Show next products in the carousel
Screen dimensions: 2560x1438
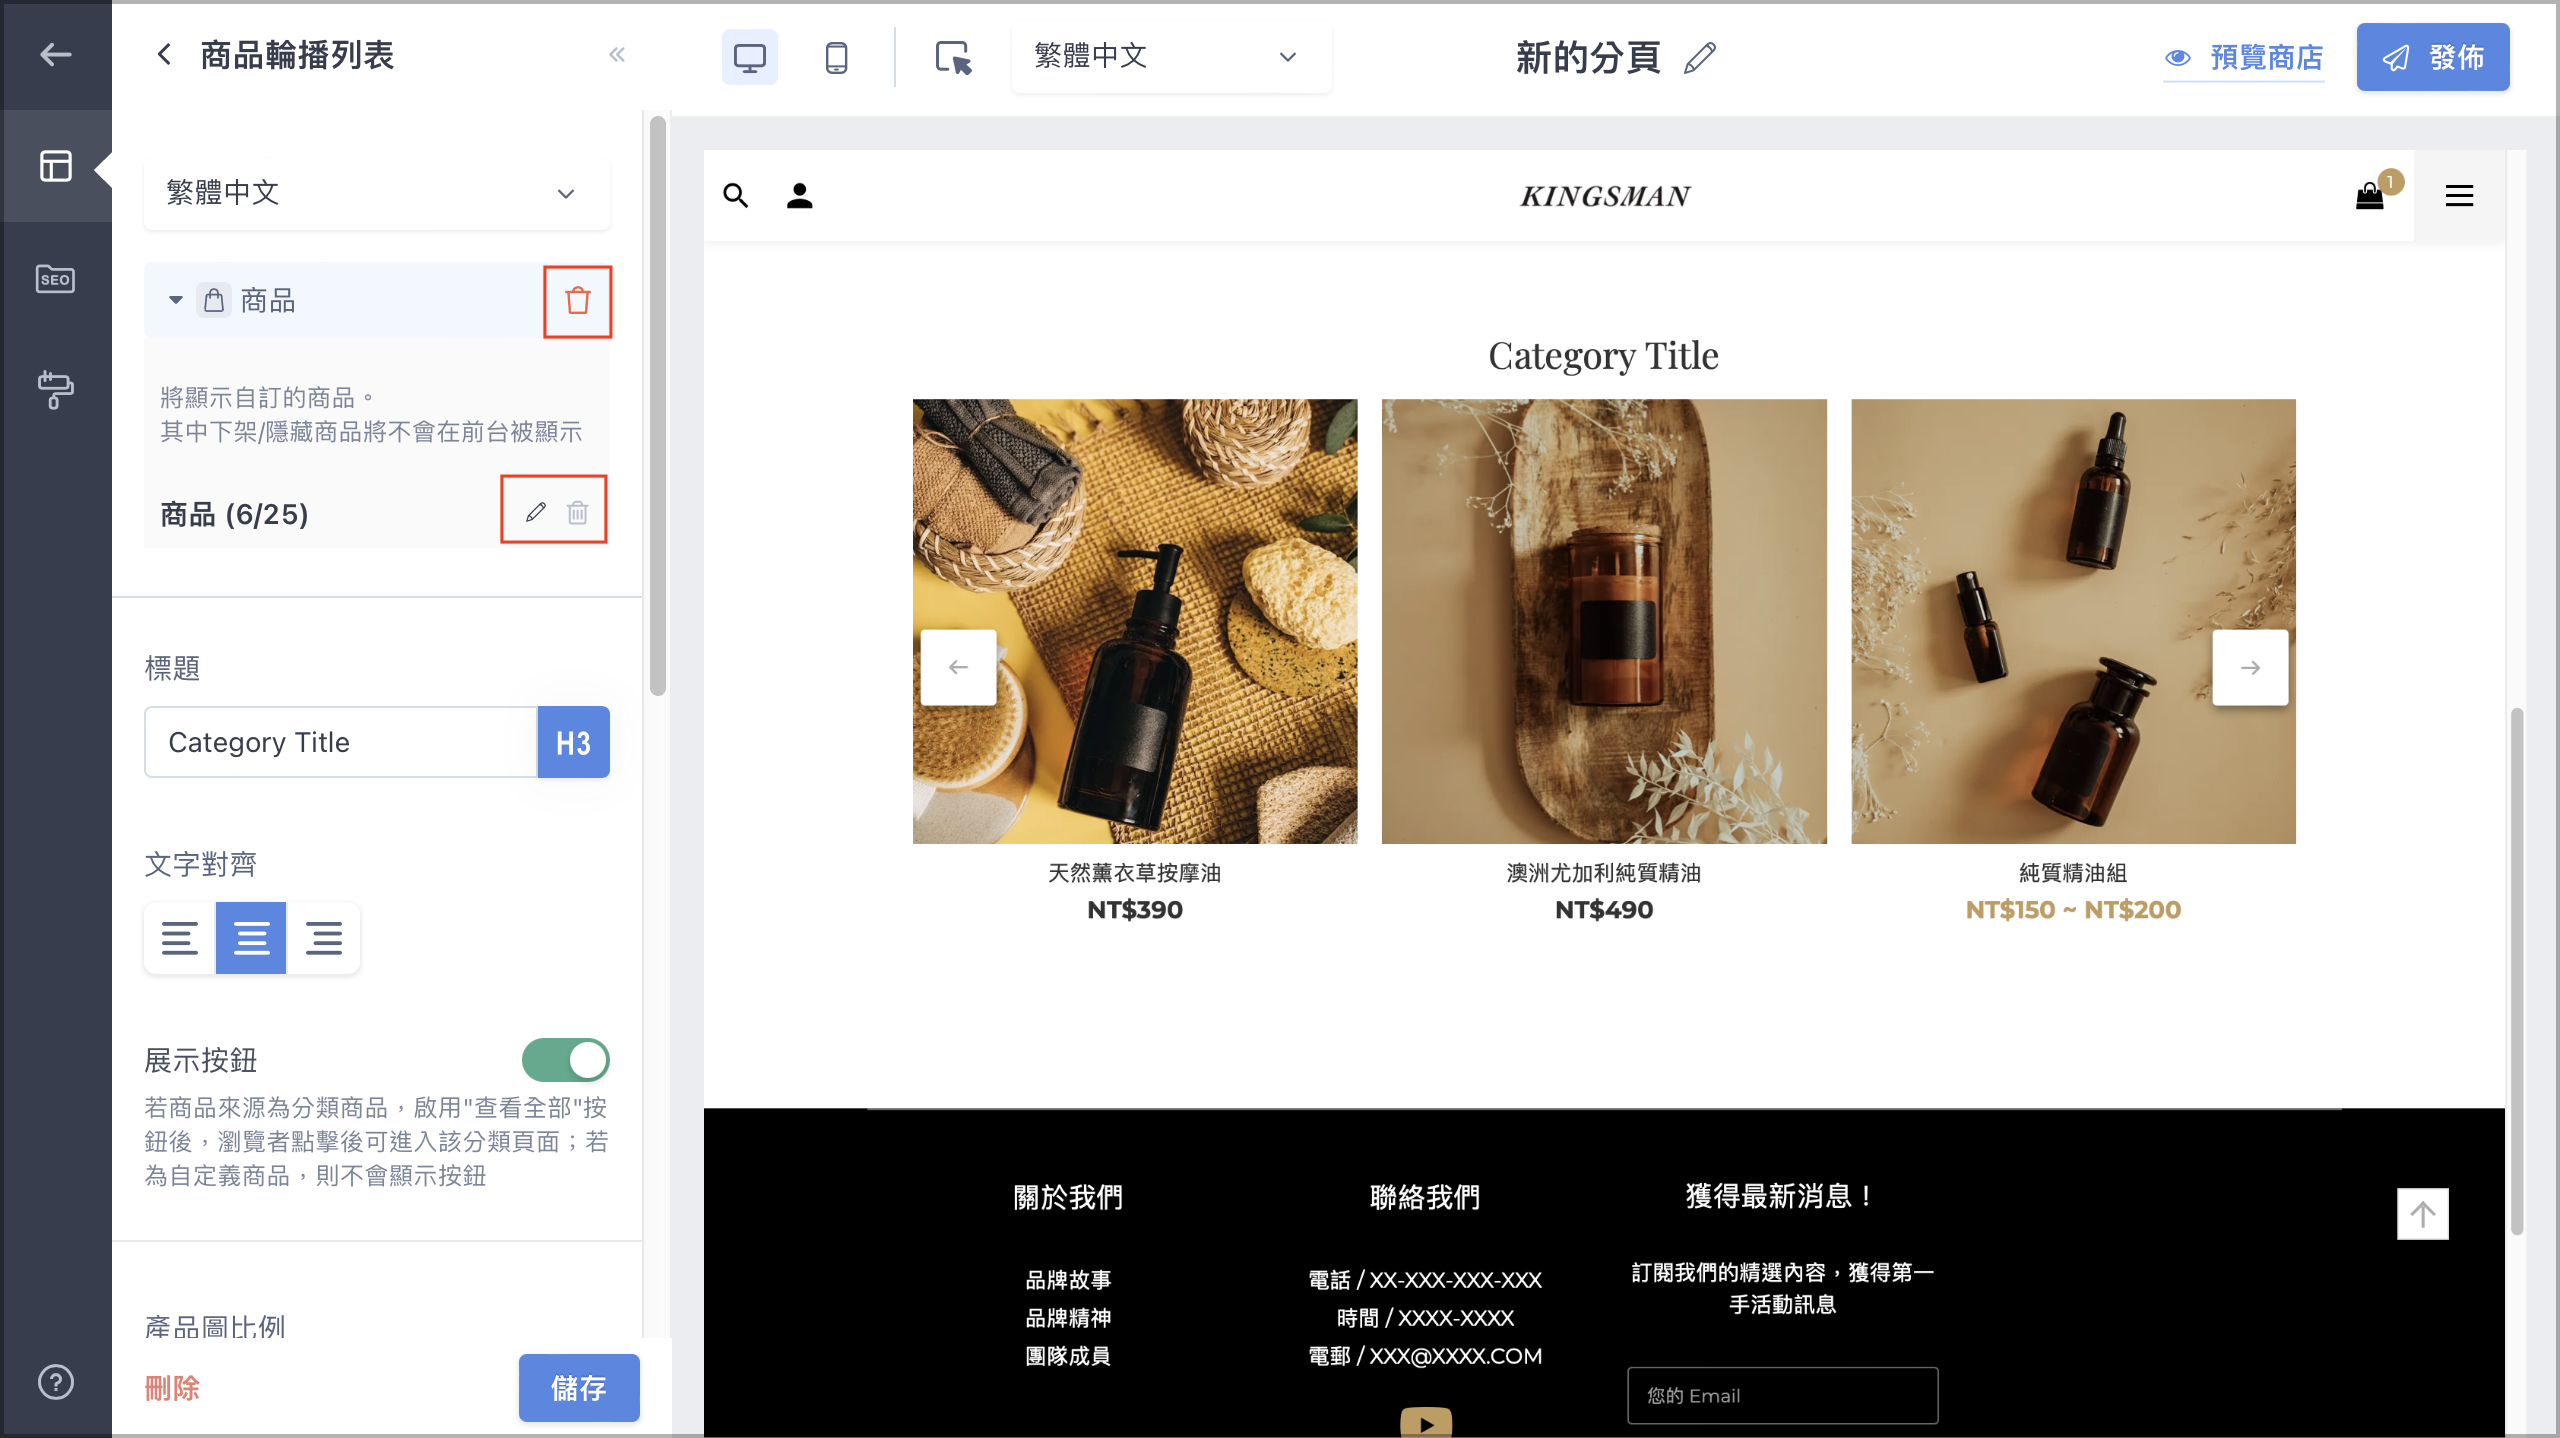[x=2250, y=667]
